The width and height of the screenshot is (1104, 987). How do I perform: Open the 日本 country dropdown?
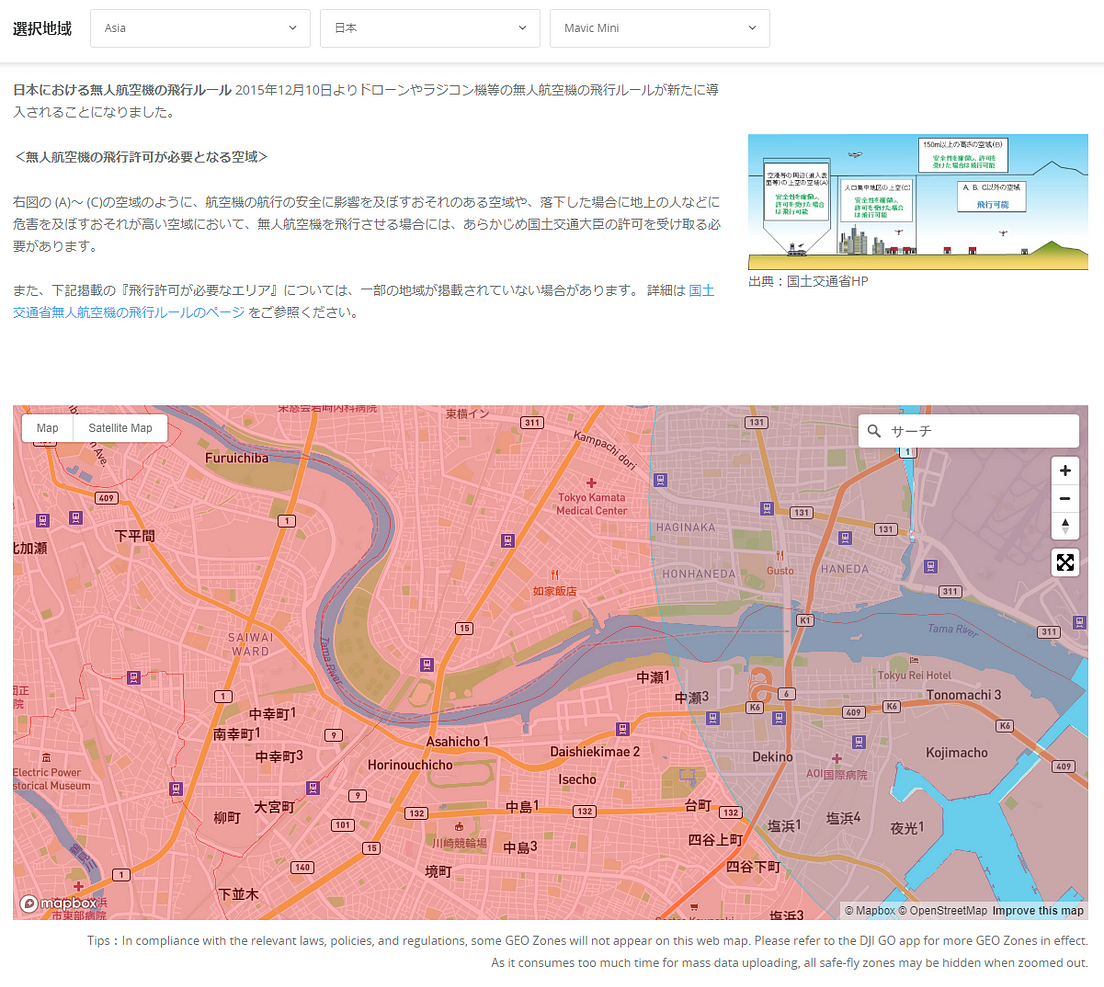tap(429, 28)
